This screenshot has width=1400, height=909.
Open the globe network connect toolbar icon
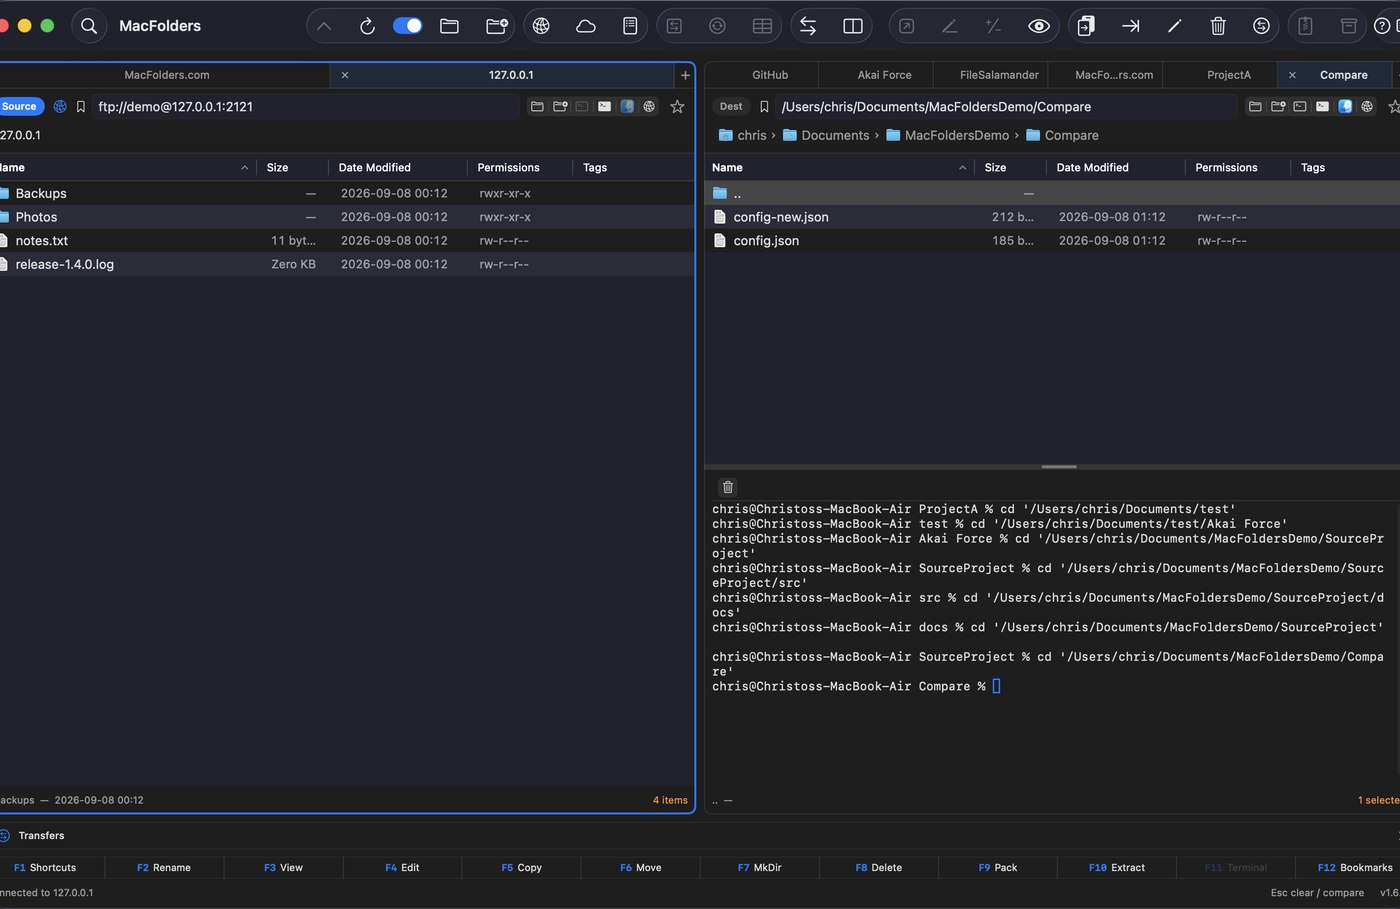coord(541,26)
